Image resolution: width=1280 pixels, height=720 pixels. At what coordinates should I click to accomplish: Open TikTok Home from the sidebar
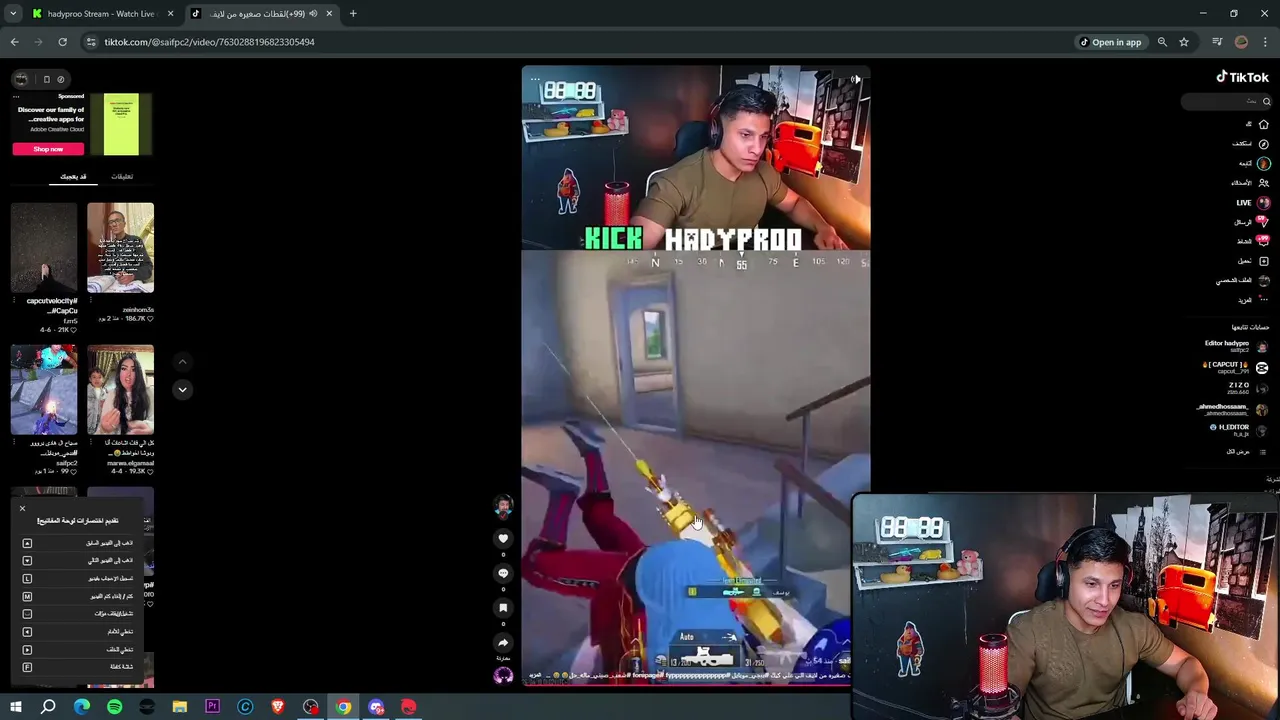1263,124
